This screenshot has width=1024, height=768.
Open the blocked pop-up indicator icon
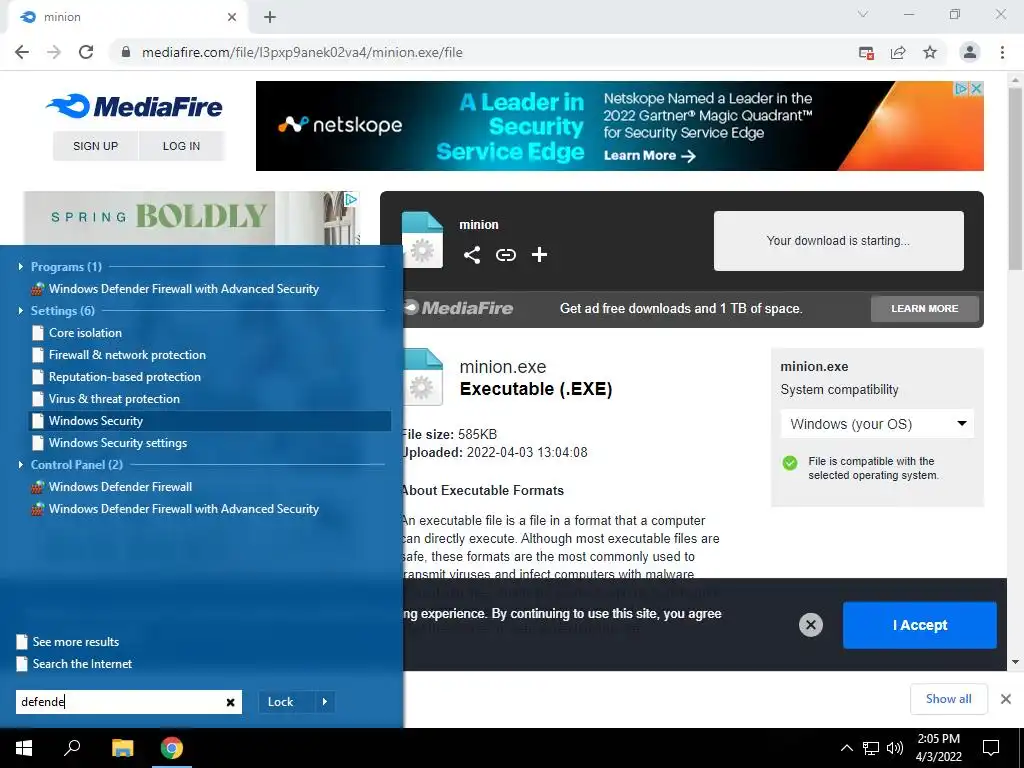tap(866, 53)
